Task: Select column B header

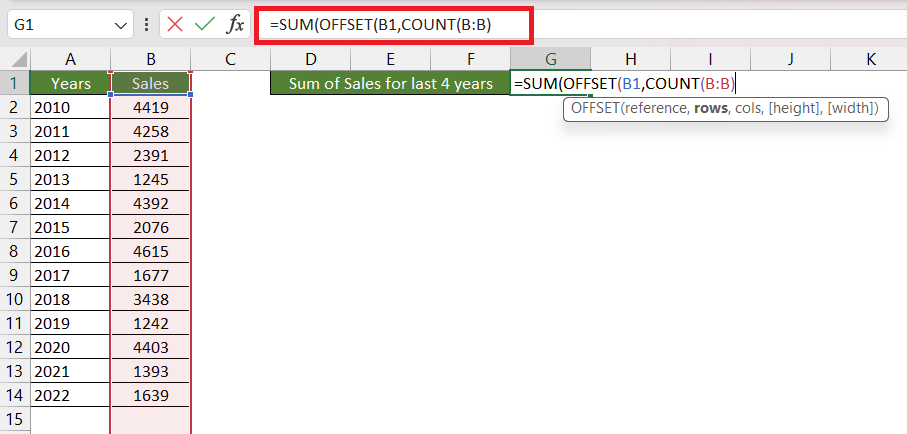Action: pyautogui.click(x=150, y=59)
